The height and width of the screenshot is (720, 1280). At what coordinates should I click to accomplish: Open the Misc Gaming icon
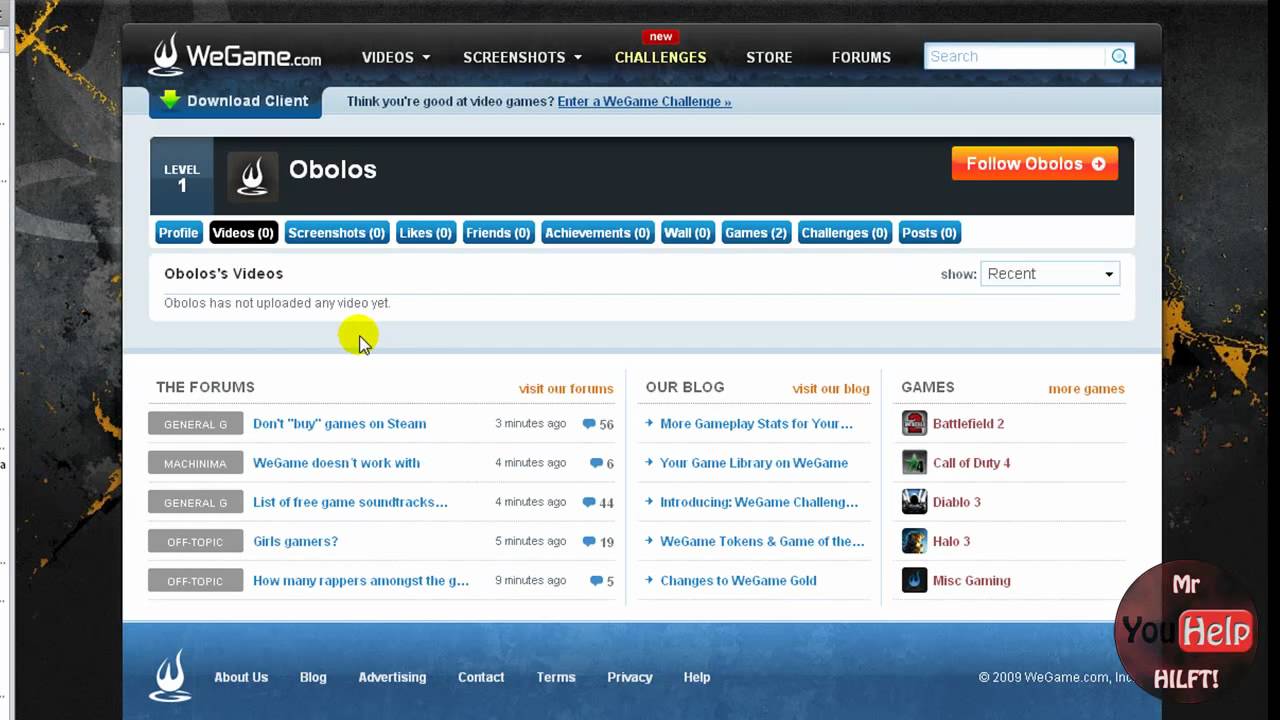914,580
